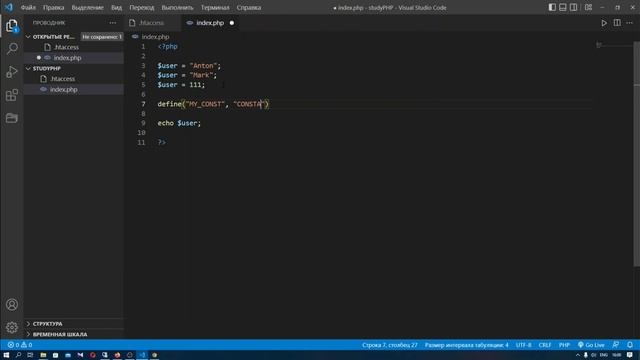
Task: Click Go Live server button
Action: click(x=591, y=345)
